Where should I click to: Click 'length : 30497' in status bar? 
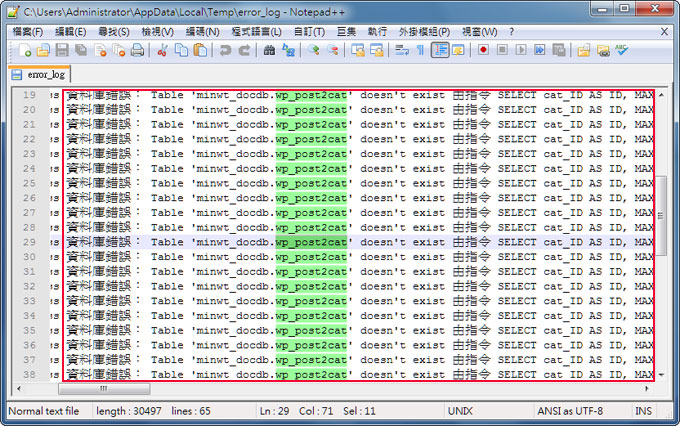click(129, 411)
